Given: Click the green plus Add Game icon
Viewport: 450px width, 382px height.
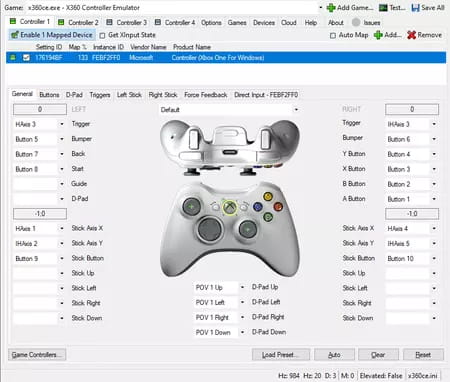Looking at the screenshot, I should coord(331,8).
